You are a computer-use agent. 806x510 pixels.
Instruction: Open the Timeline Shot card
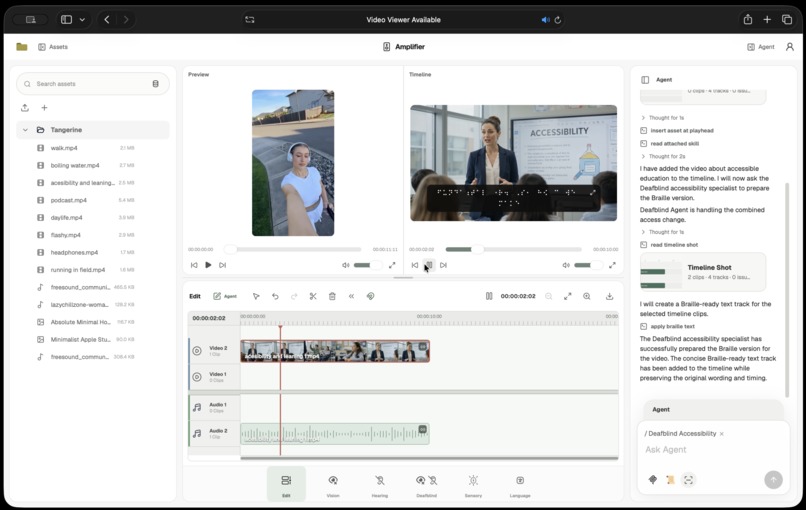point(703,271)
